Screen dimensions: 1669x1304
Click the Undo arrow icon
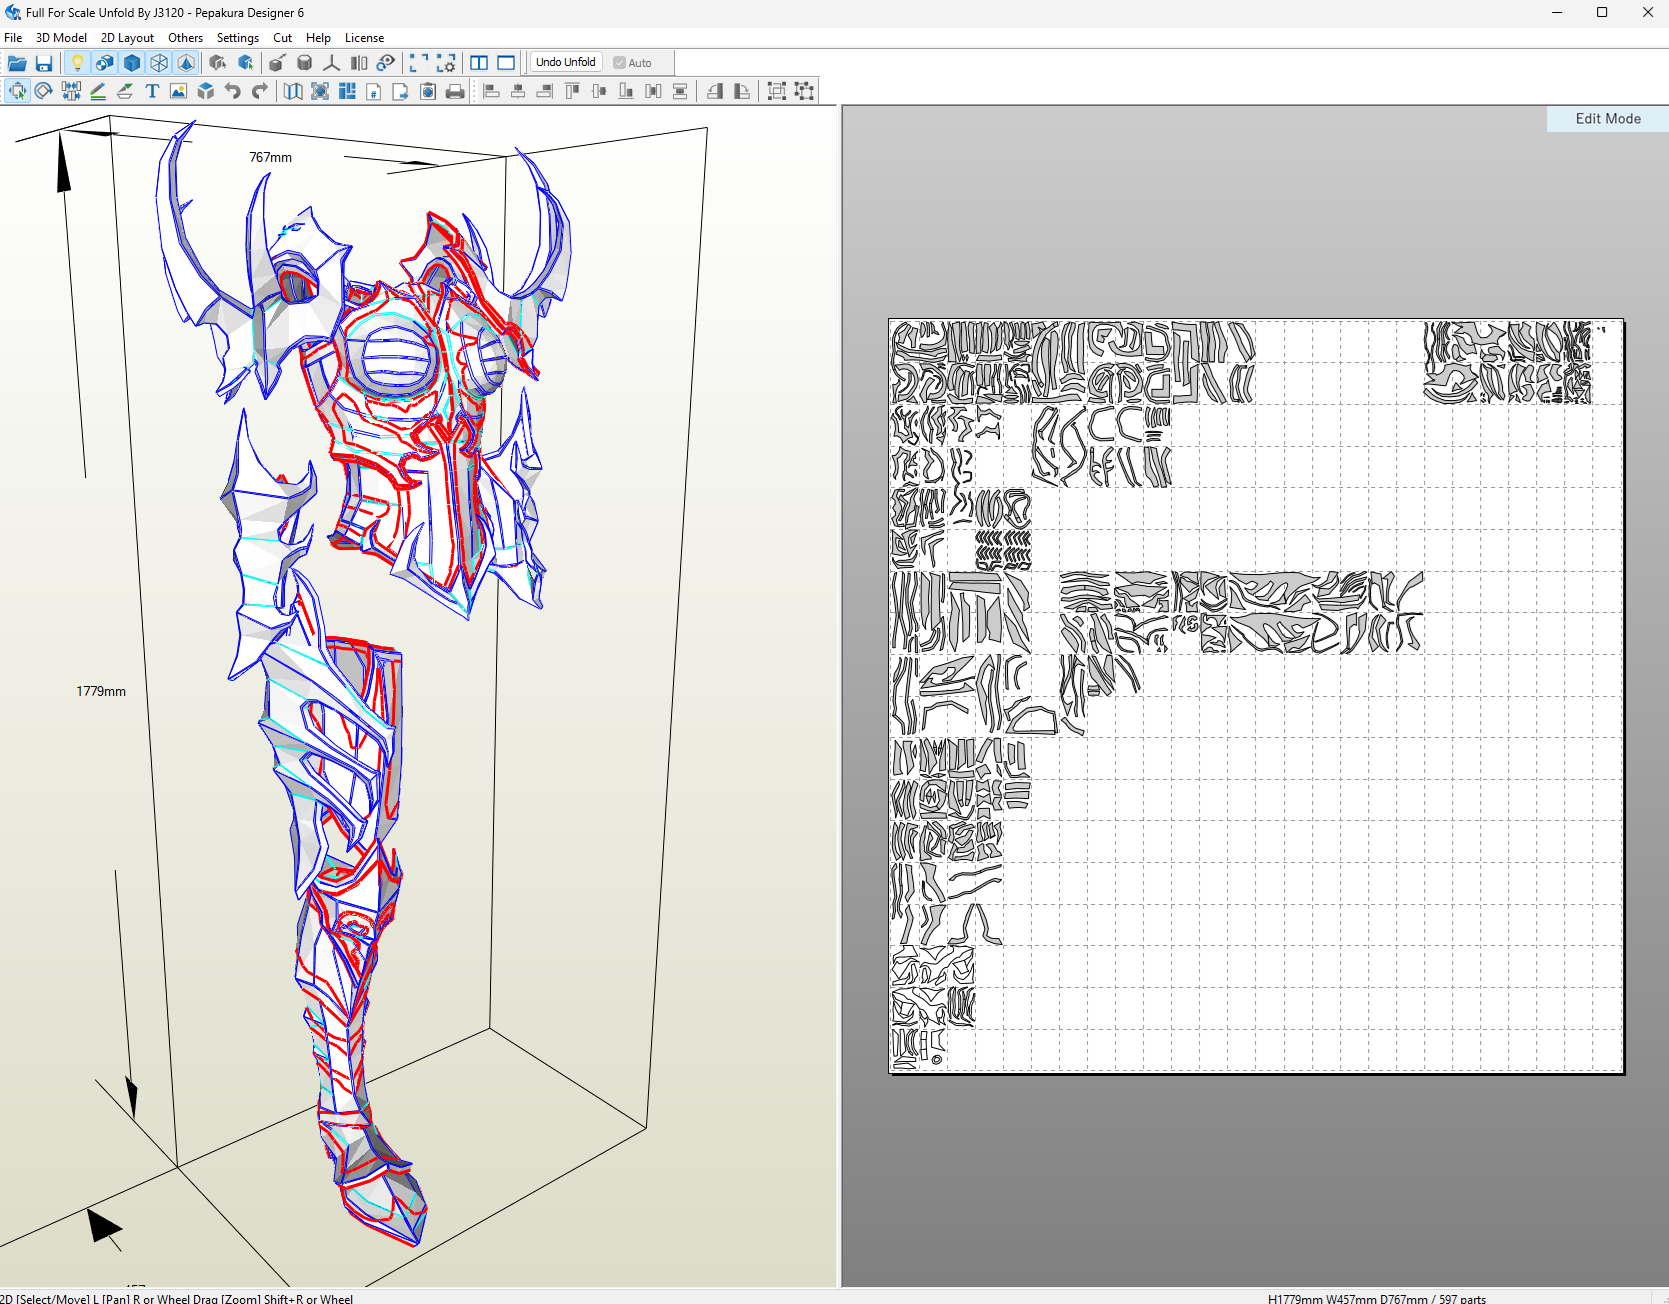tap(233, 91)
